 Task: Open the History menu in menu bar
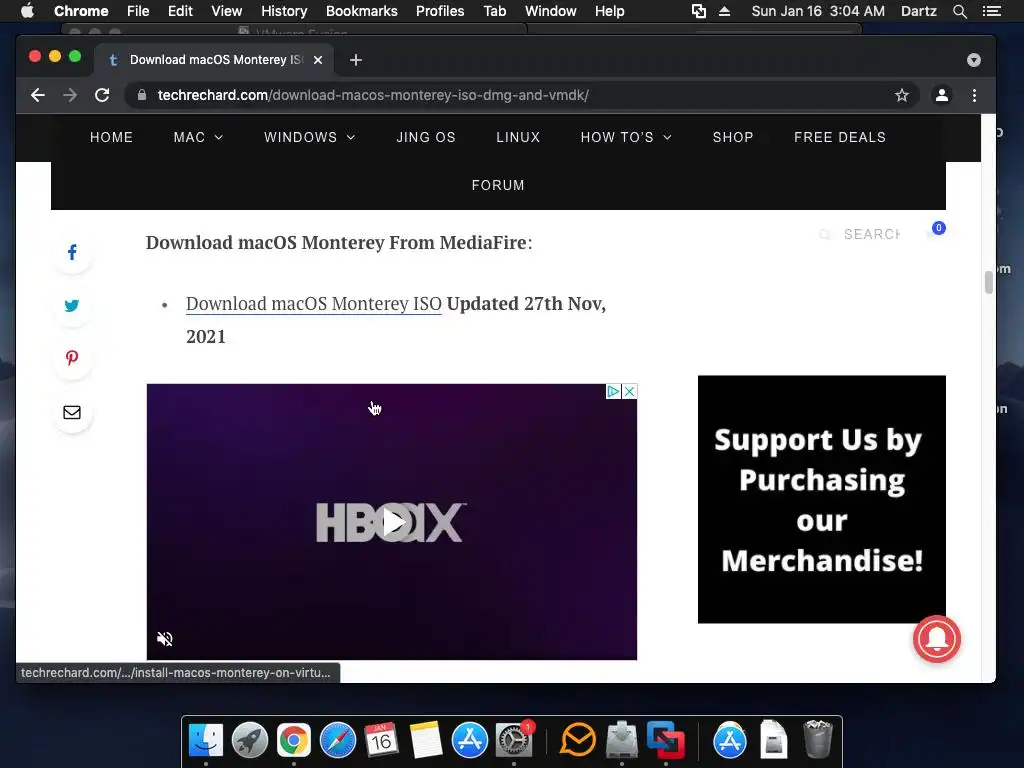[x=284, y=11]
